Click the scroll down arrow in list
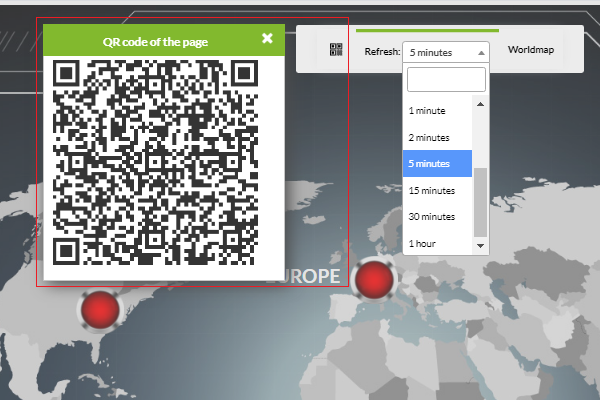 [x=481, y=246]
